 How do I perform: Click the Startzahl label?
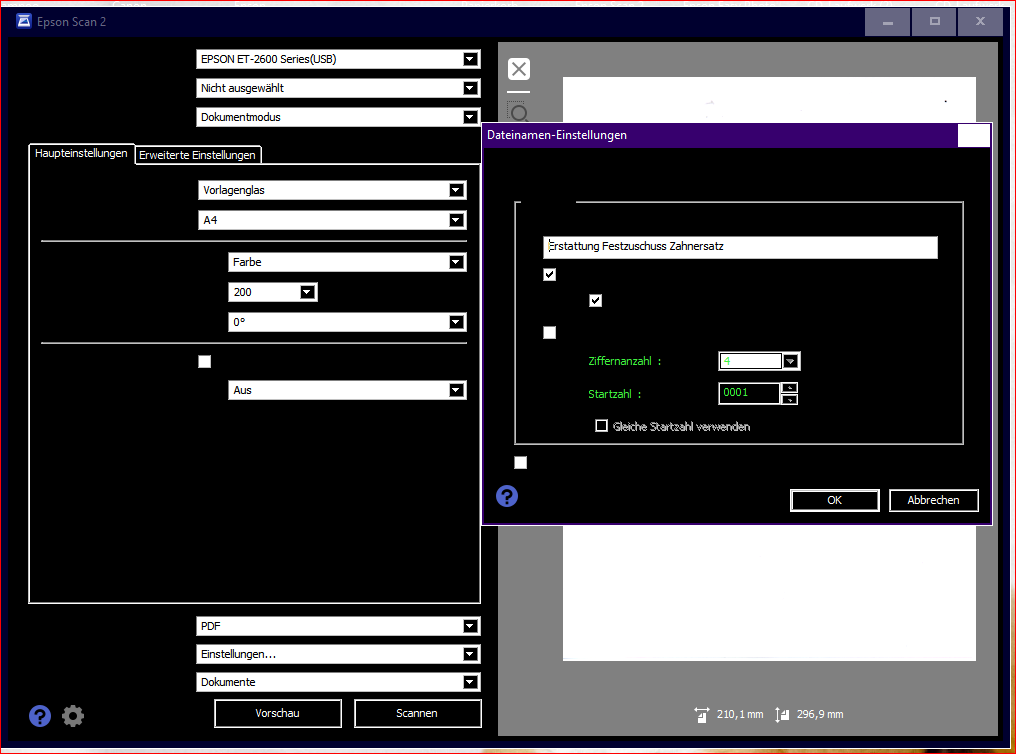click(x=614, y=394)
